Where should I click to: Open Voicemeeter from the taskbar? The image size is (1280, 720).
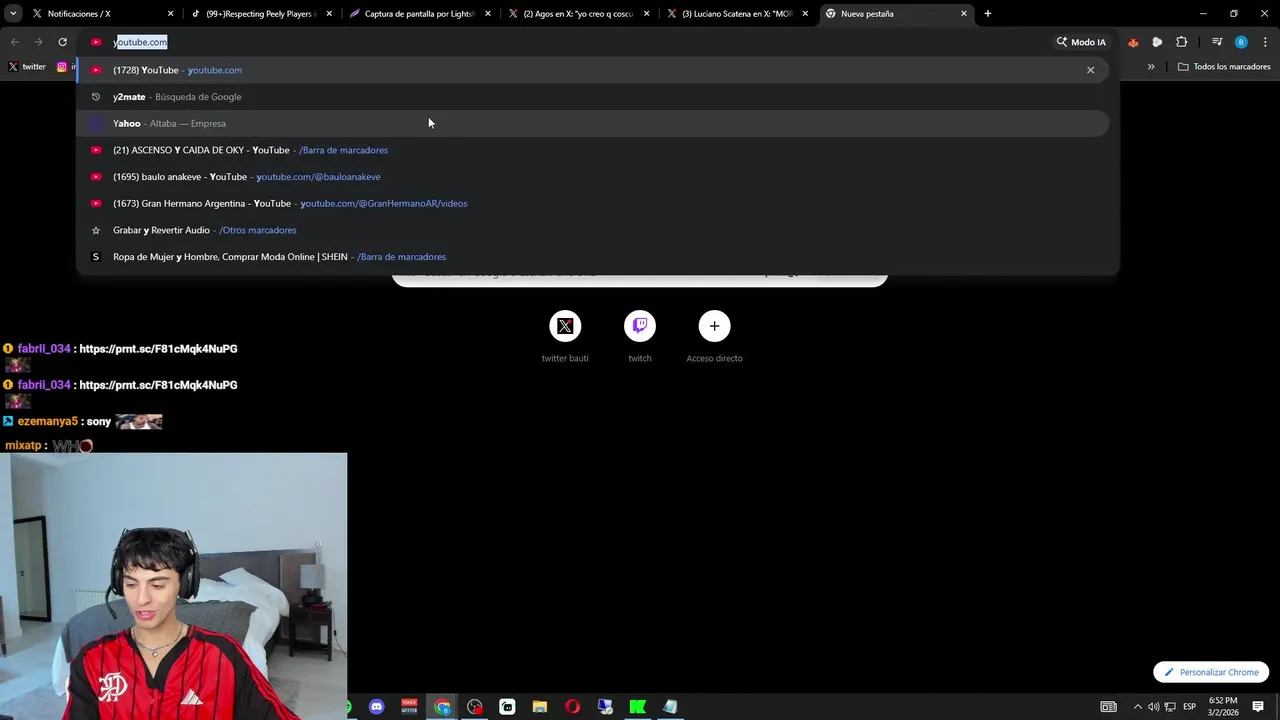(409, 707)
